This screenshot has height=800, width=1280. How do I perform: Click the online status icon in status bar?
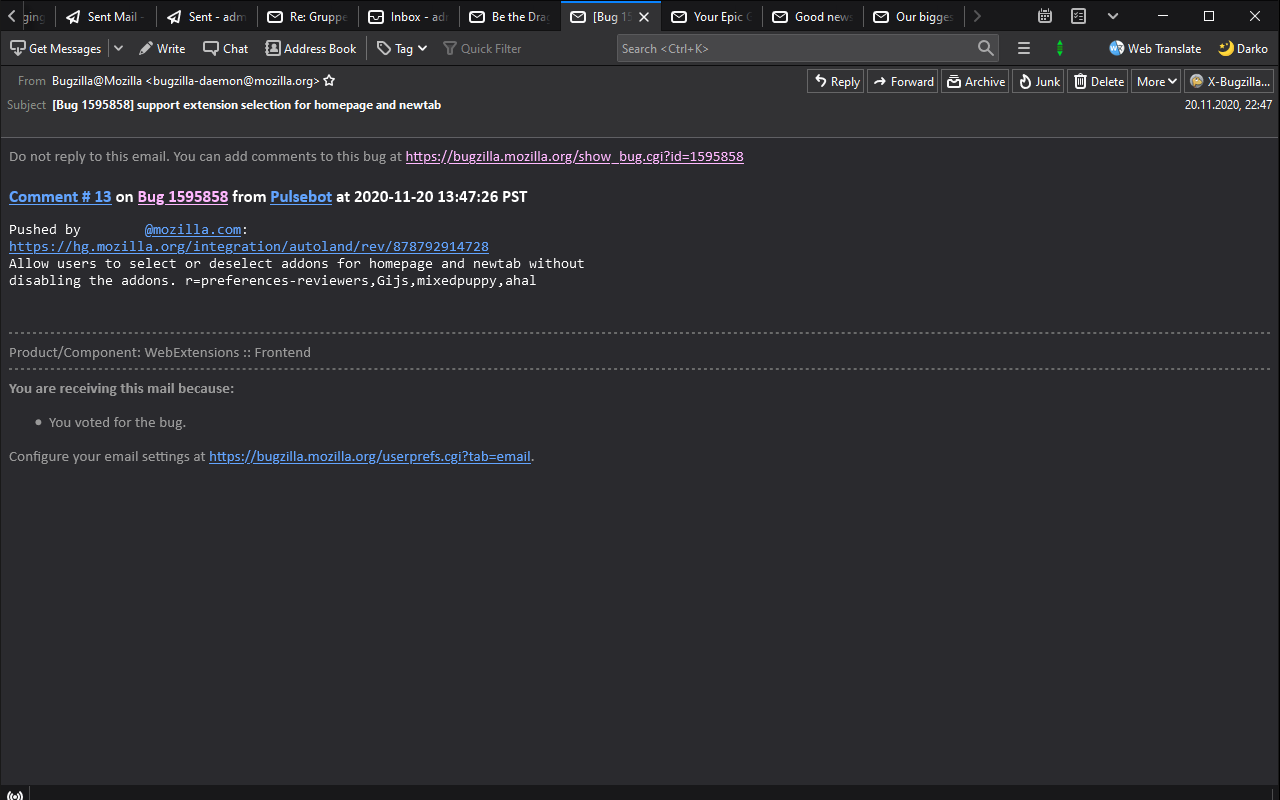(x=15, y=796)
